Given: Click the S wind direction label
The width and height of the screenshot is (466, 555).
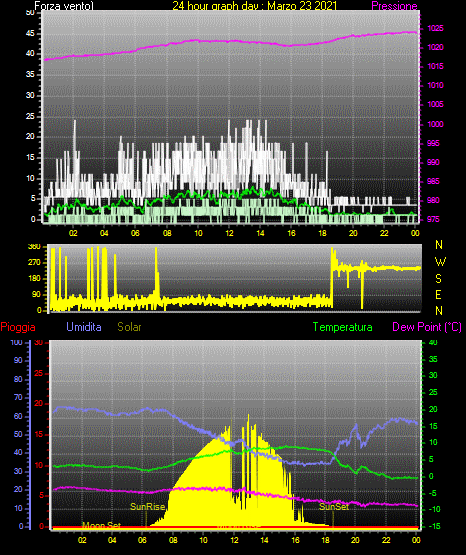Looking at the screenshot, I should (x=438, y=279).
